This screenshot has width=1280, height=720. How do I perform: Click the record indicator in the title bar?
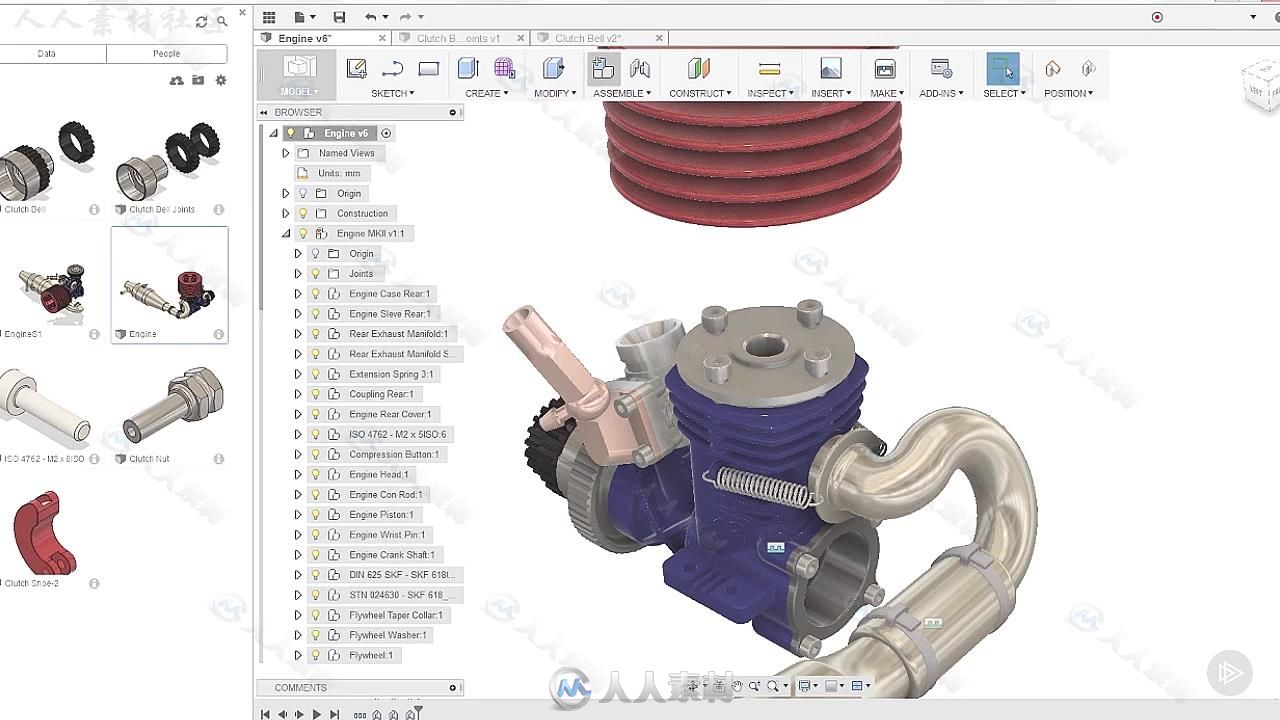click(x=1157, y=17)
